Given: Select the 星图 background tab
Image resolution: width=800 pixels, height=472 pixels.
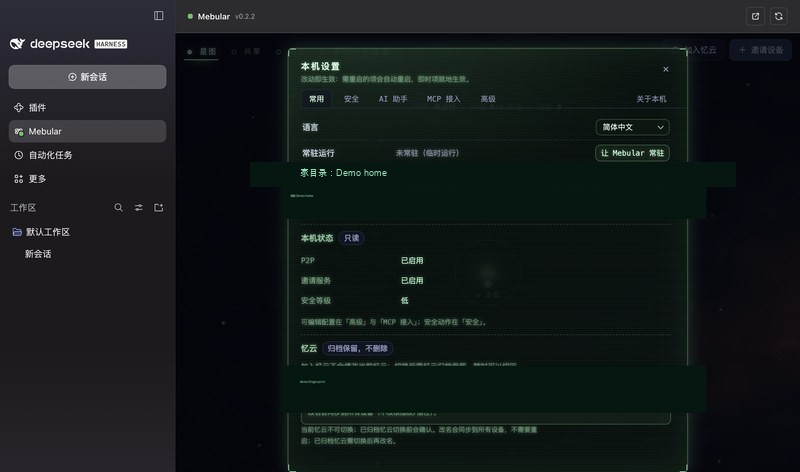Looking at the screenshot, I should [203, 52].
